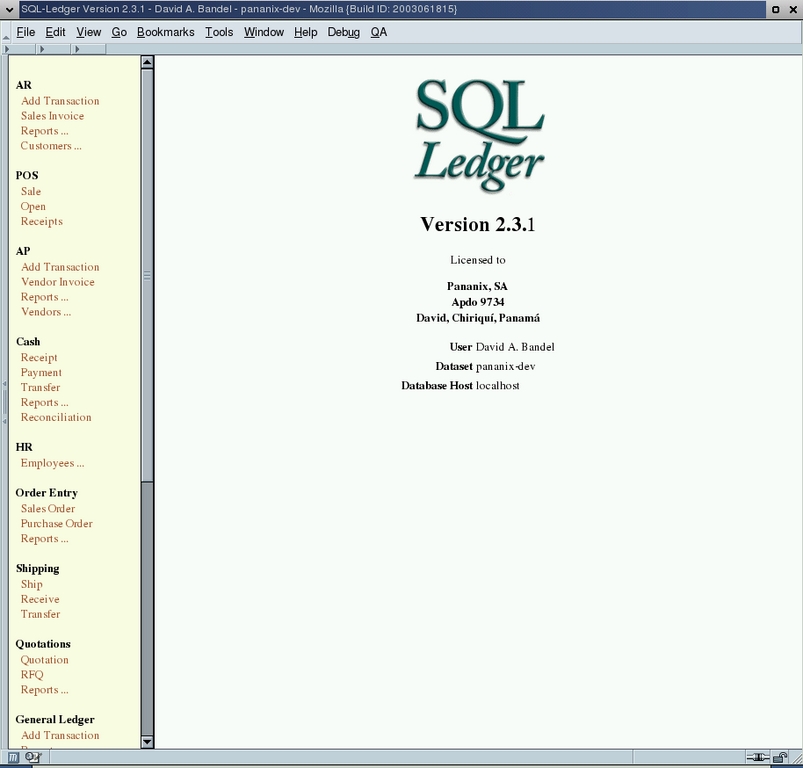Collapse the menu bar grippy handle
Viewport: 803px width, 768px height.
point(5,32)
